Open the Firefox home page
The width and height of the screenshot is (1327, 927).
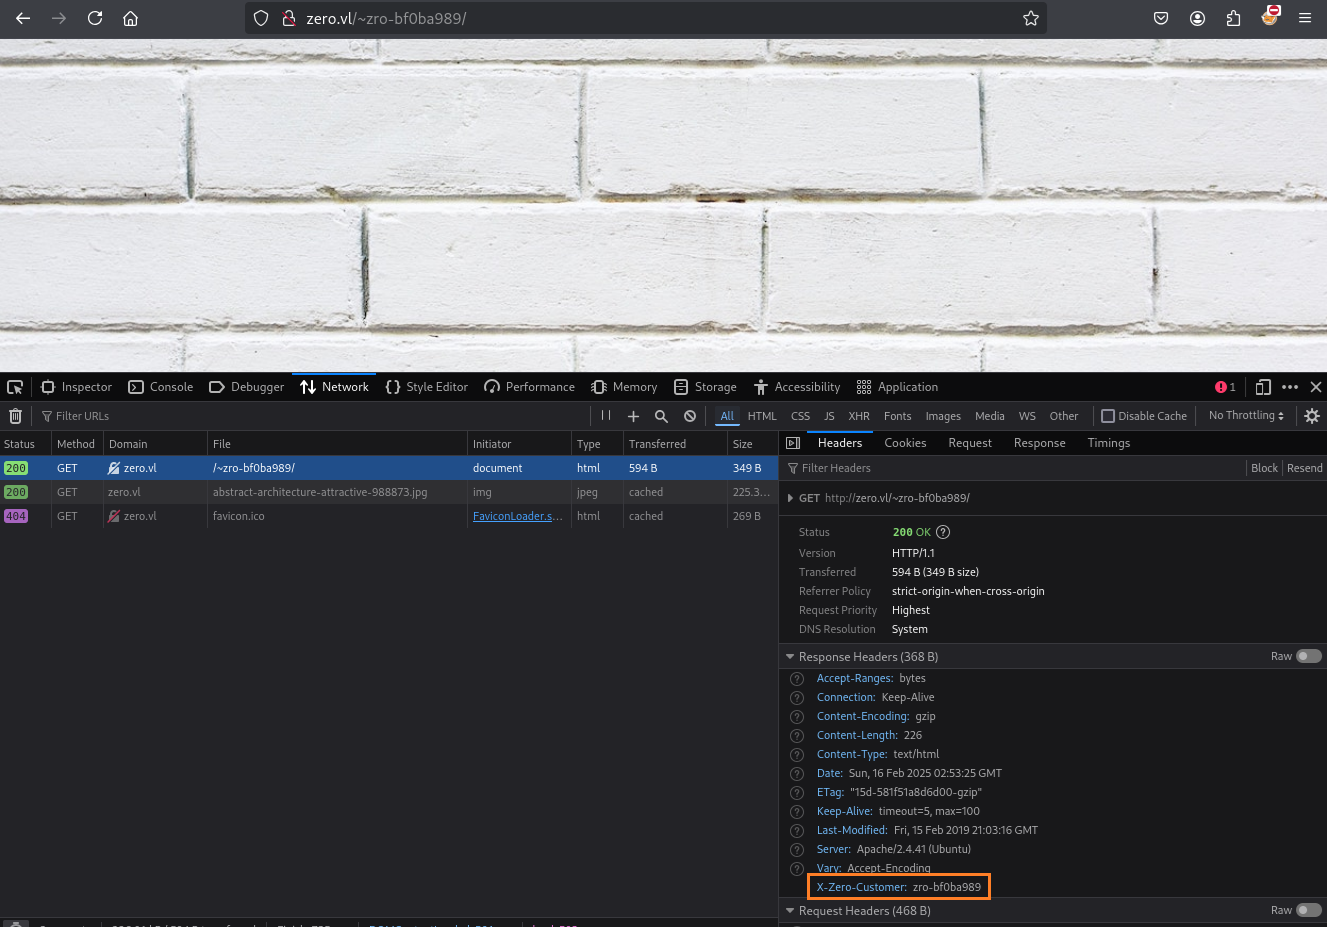tap(130, 18)
